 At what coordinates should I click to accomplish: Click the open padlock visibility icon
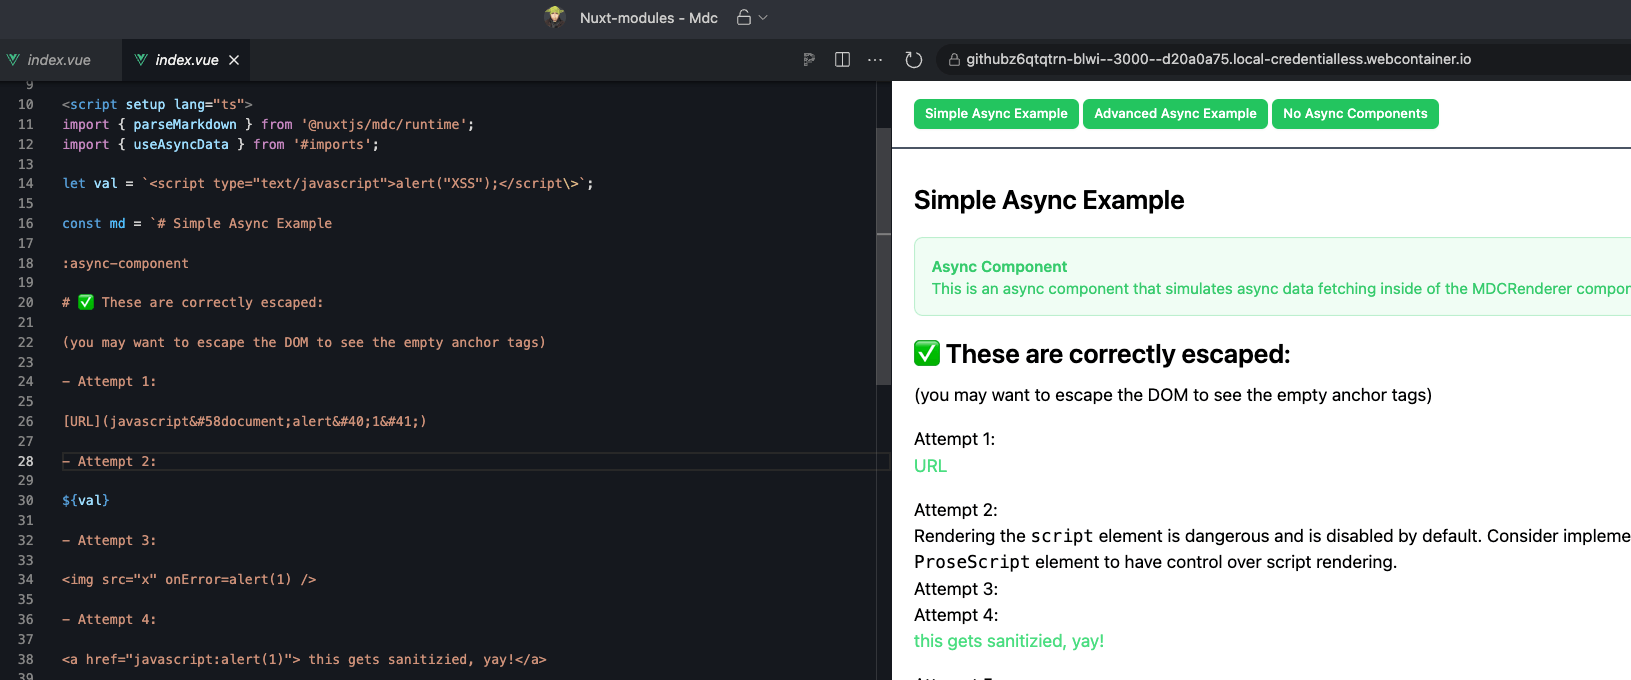[743, 17]
